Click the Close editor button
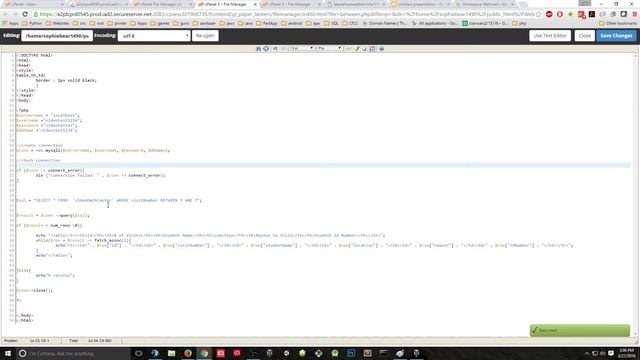The image size is (640, 360). pyautogui.click(x=584, y=36)
